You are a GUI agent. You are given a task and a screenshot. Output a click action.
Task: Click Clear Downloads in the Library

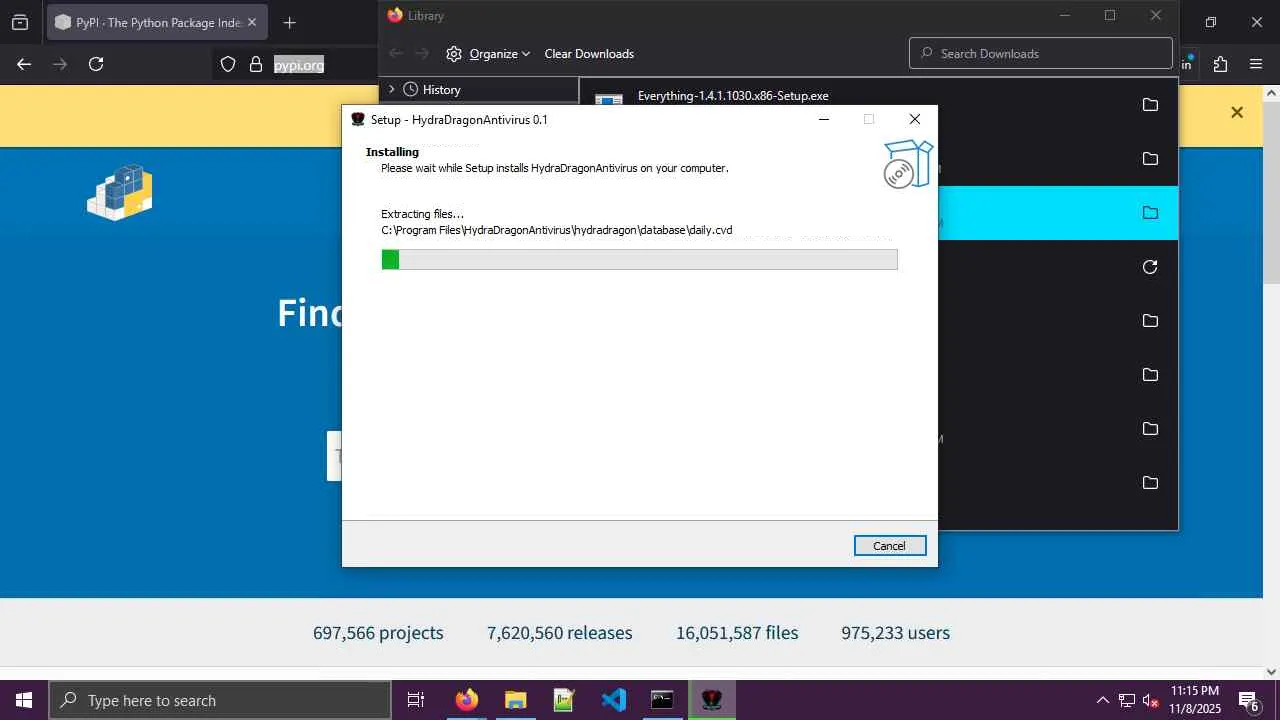coord(589,54)
